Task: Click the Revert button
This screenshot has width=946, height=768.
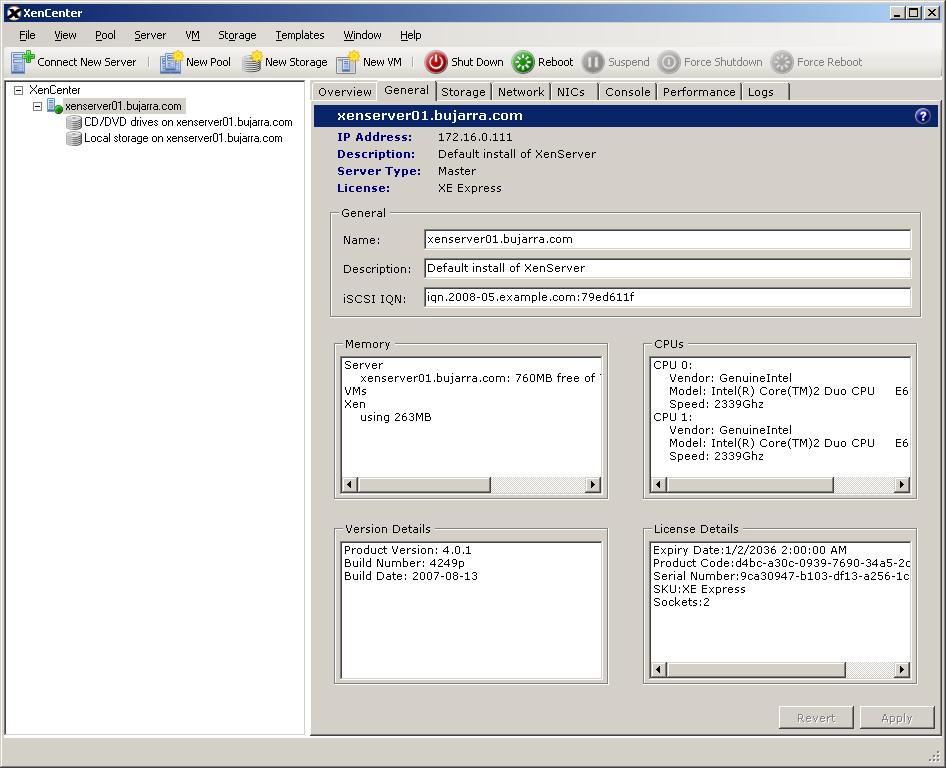Action: (816, 718)
